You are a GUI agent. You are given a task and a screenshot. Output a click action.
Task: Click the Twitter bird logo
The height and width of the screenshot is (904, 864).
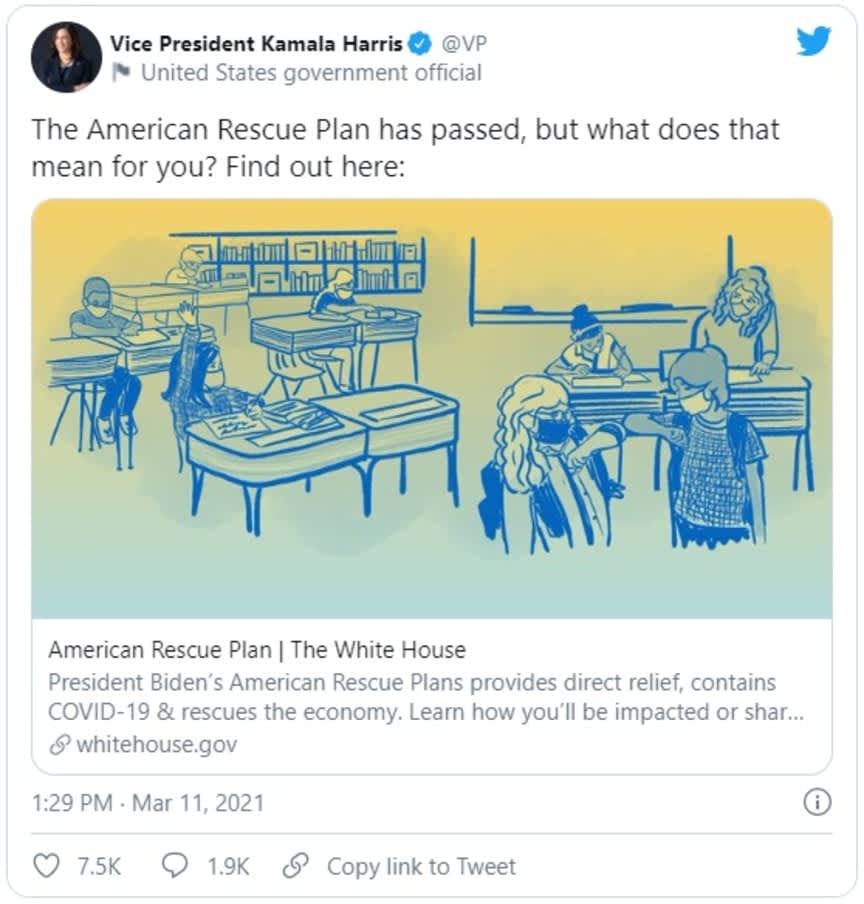[813, 42]
